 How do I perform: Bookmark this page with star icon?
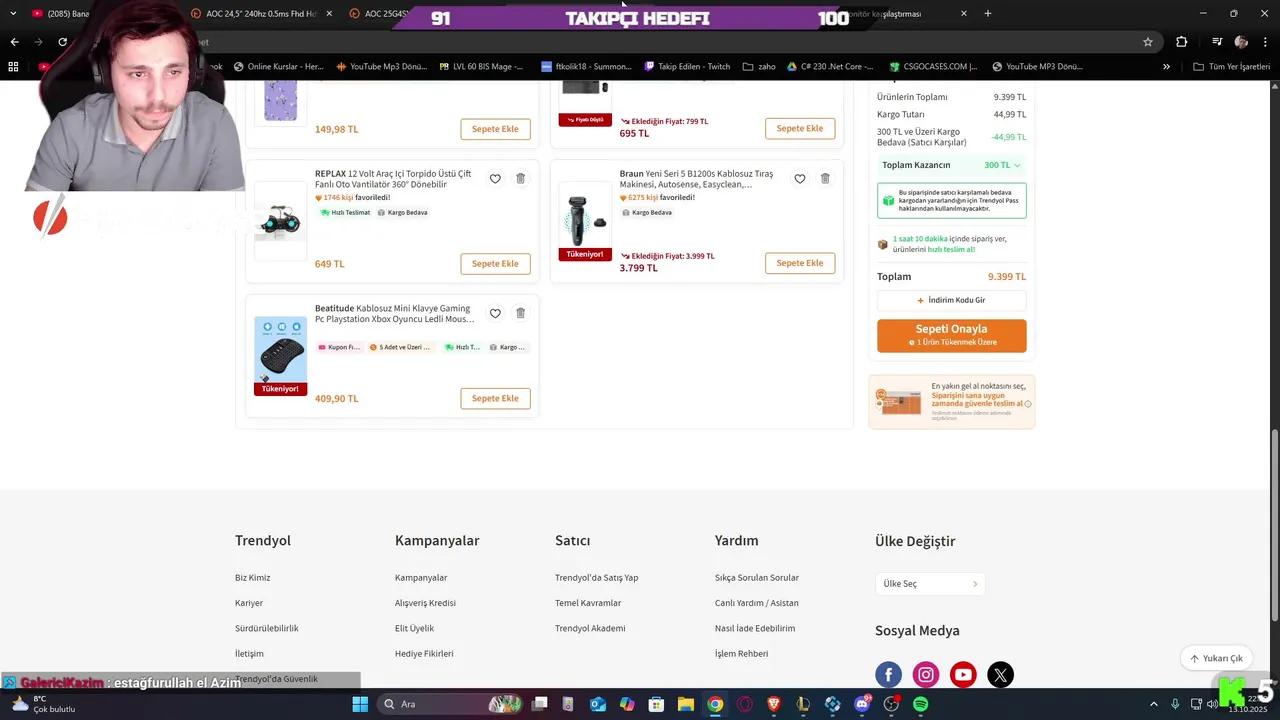coord(1148,42)
